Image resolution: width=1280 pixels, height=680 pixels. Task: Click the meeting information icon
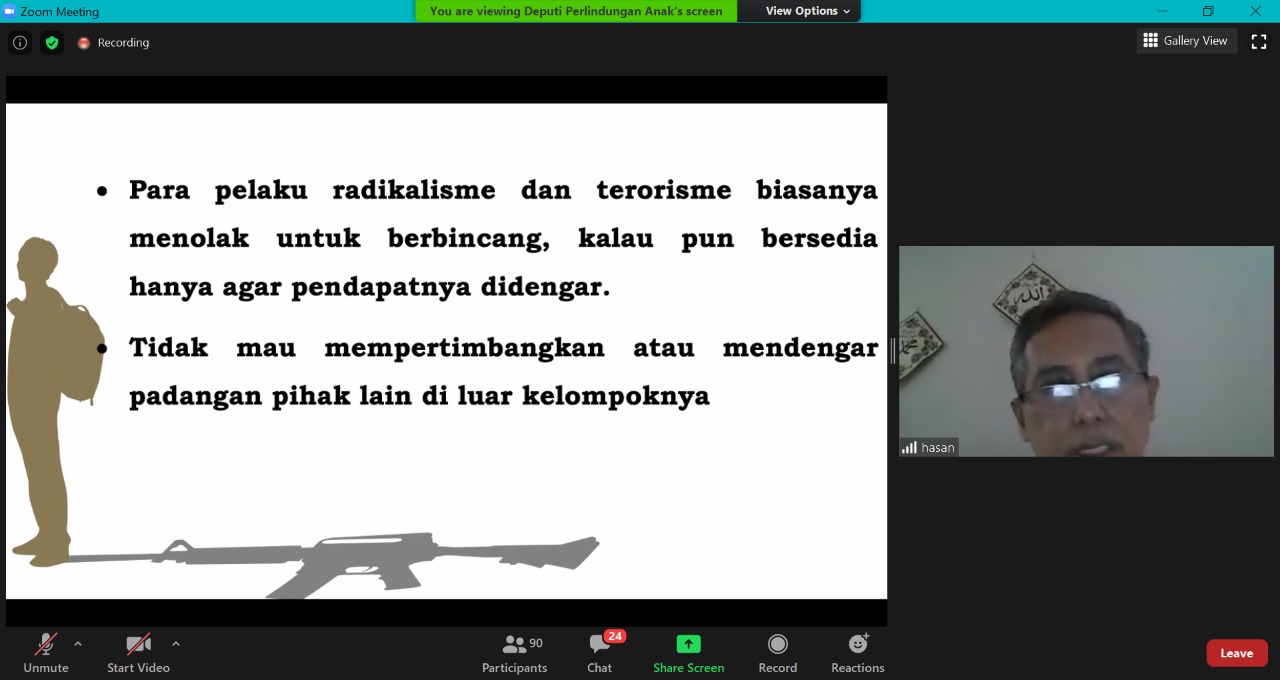20,43
